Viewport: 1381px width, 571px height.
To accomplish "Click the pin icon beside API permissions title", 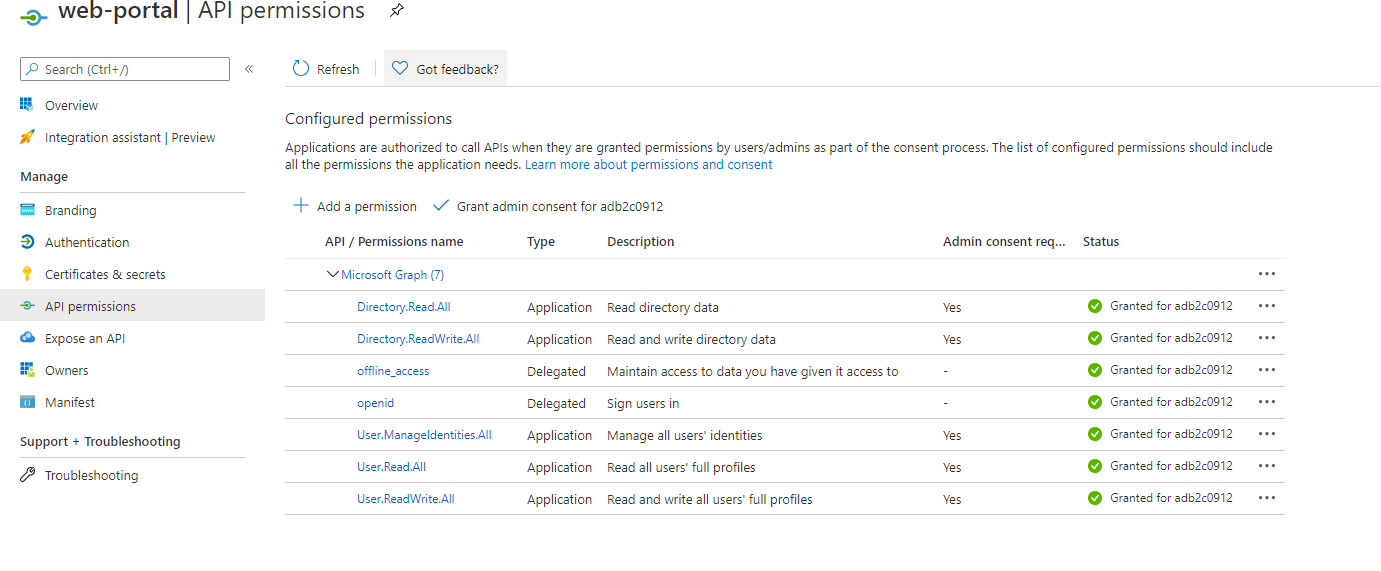I will [x=397, y=11].
